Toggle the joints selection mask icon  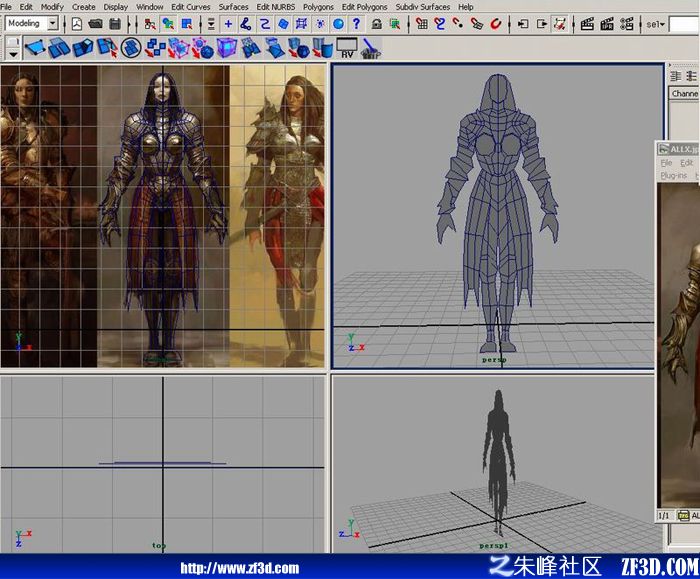[x=246, y=24]
